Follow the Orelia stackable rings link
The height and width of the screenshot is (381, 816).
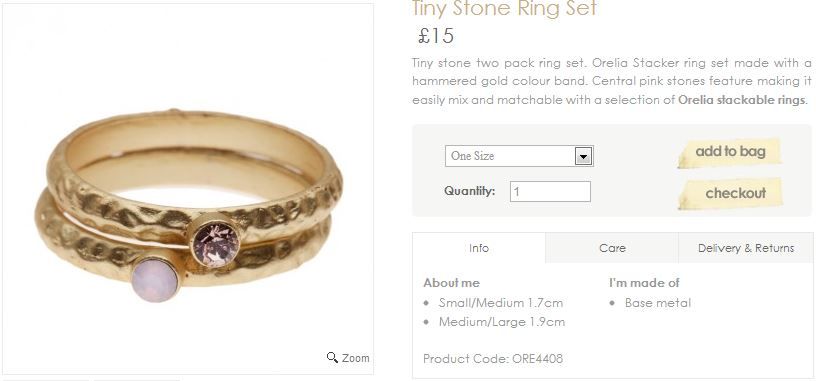tap(742, 99)
